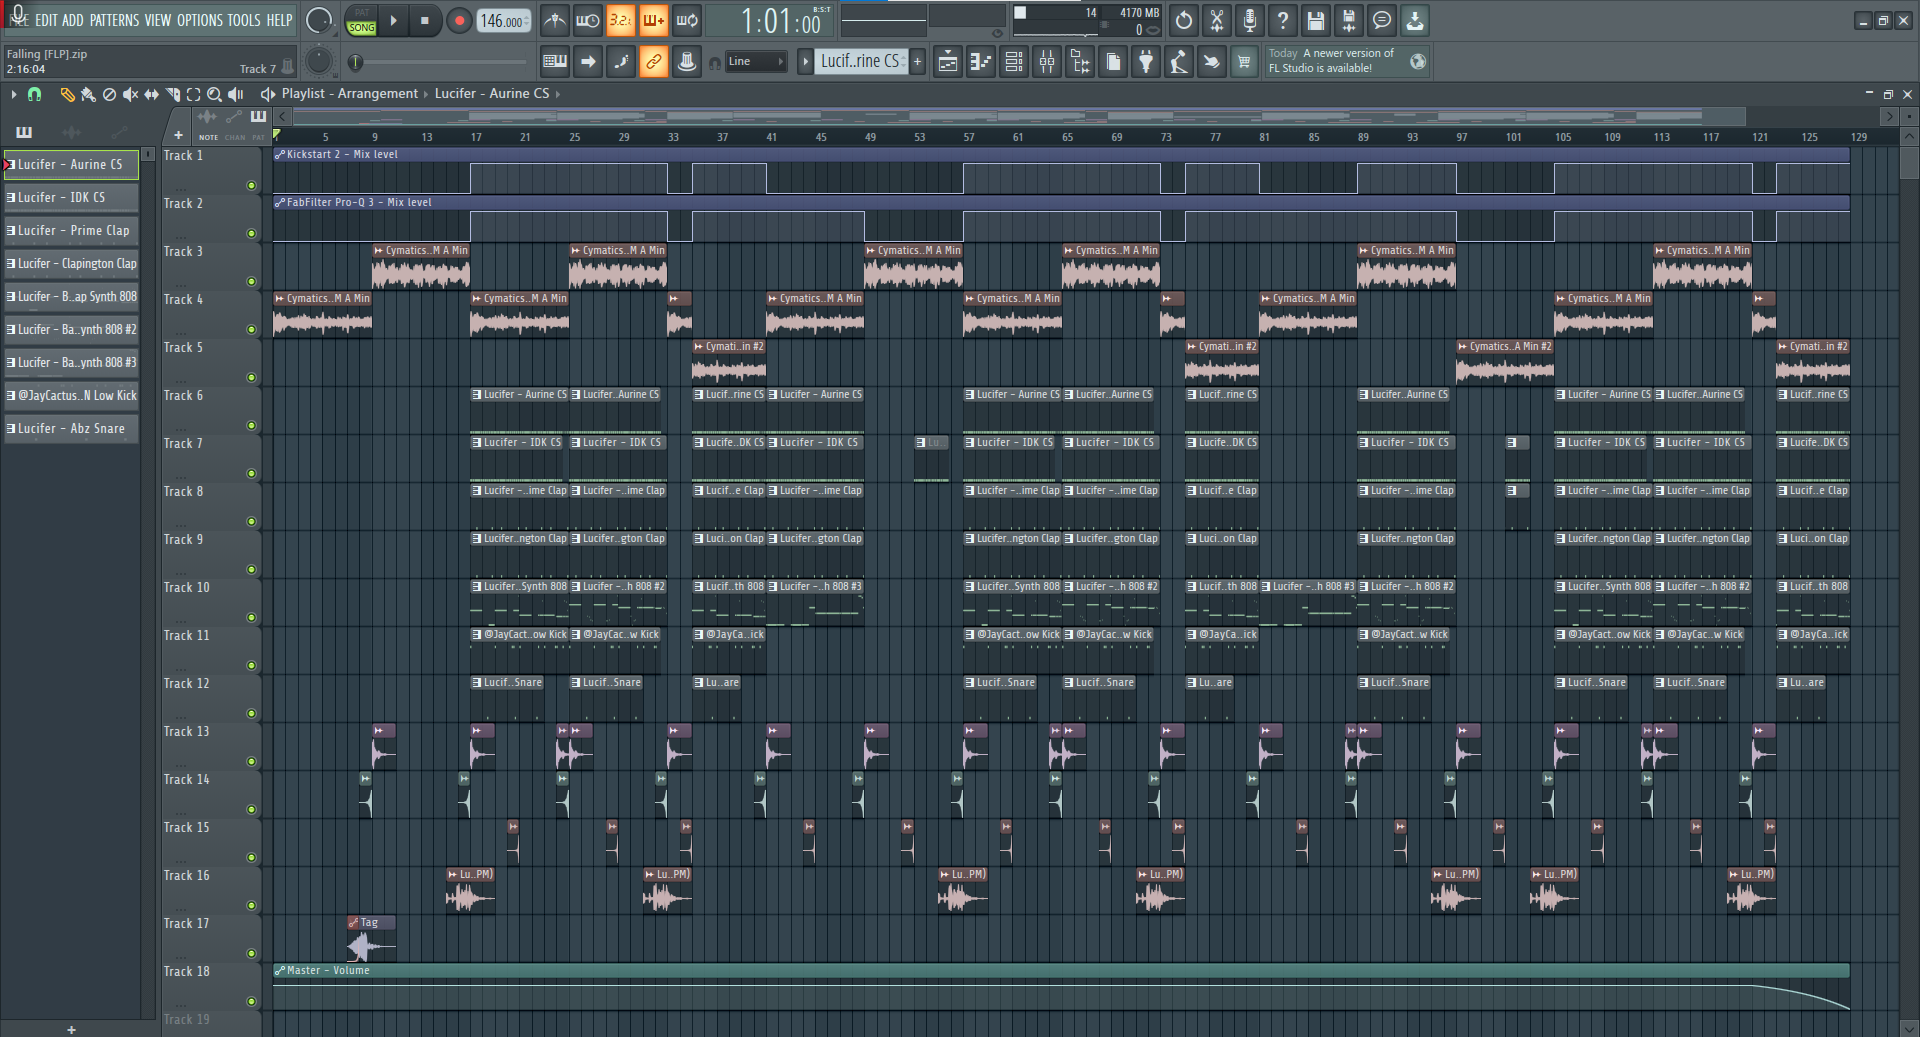Open the Plugin picker
Image resolution: width=1920 pixels, height=1037 pixels.
tap(1146, 62)
